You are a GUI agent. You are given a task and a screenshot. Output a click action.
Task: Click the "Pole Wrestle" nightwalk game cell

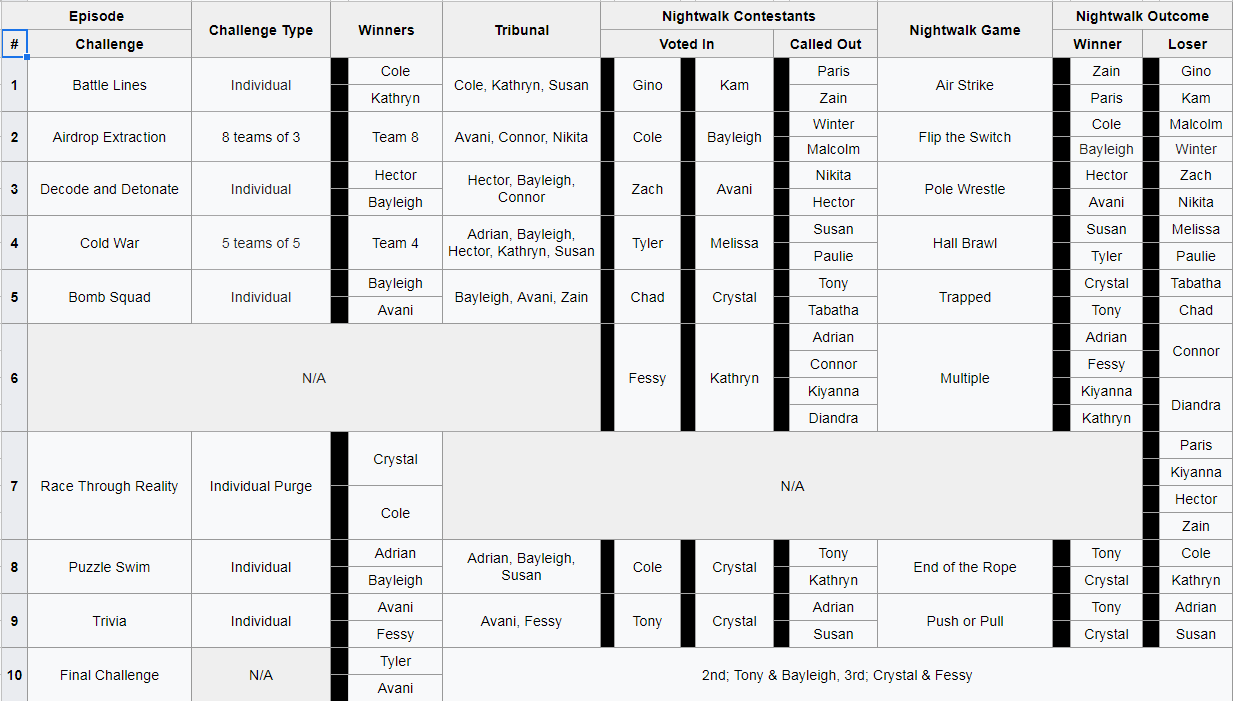(964, 189)
